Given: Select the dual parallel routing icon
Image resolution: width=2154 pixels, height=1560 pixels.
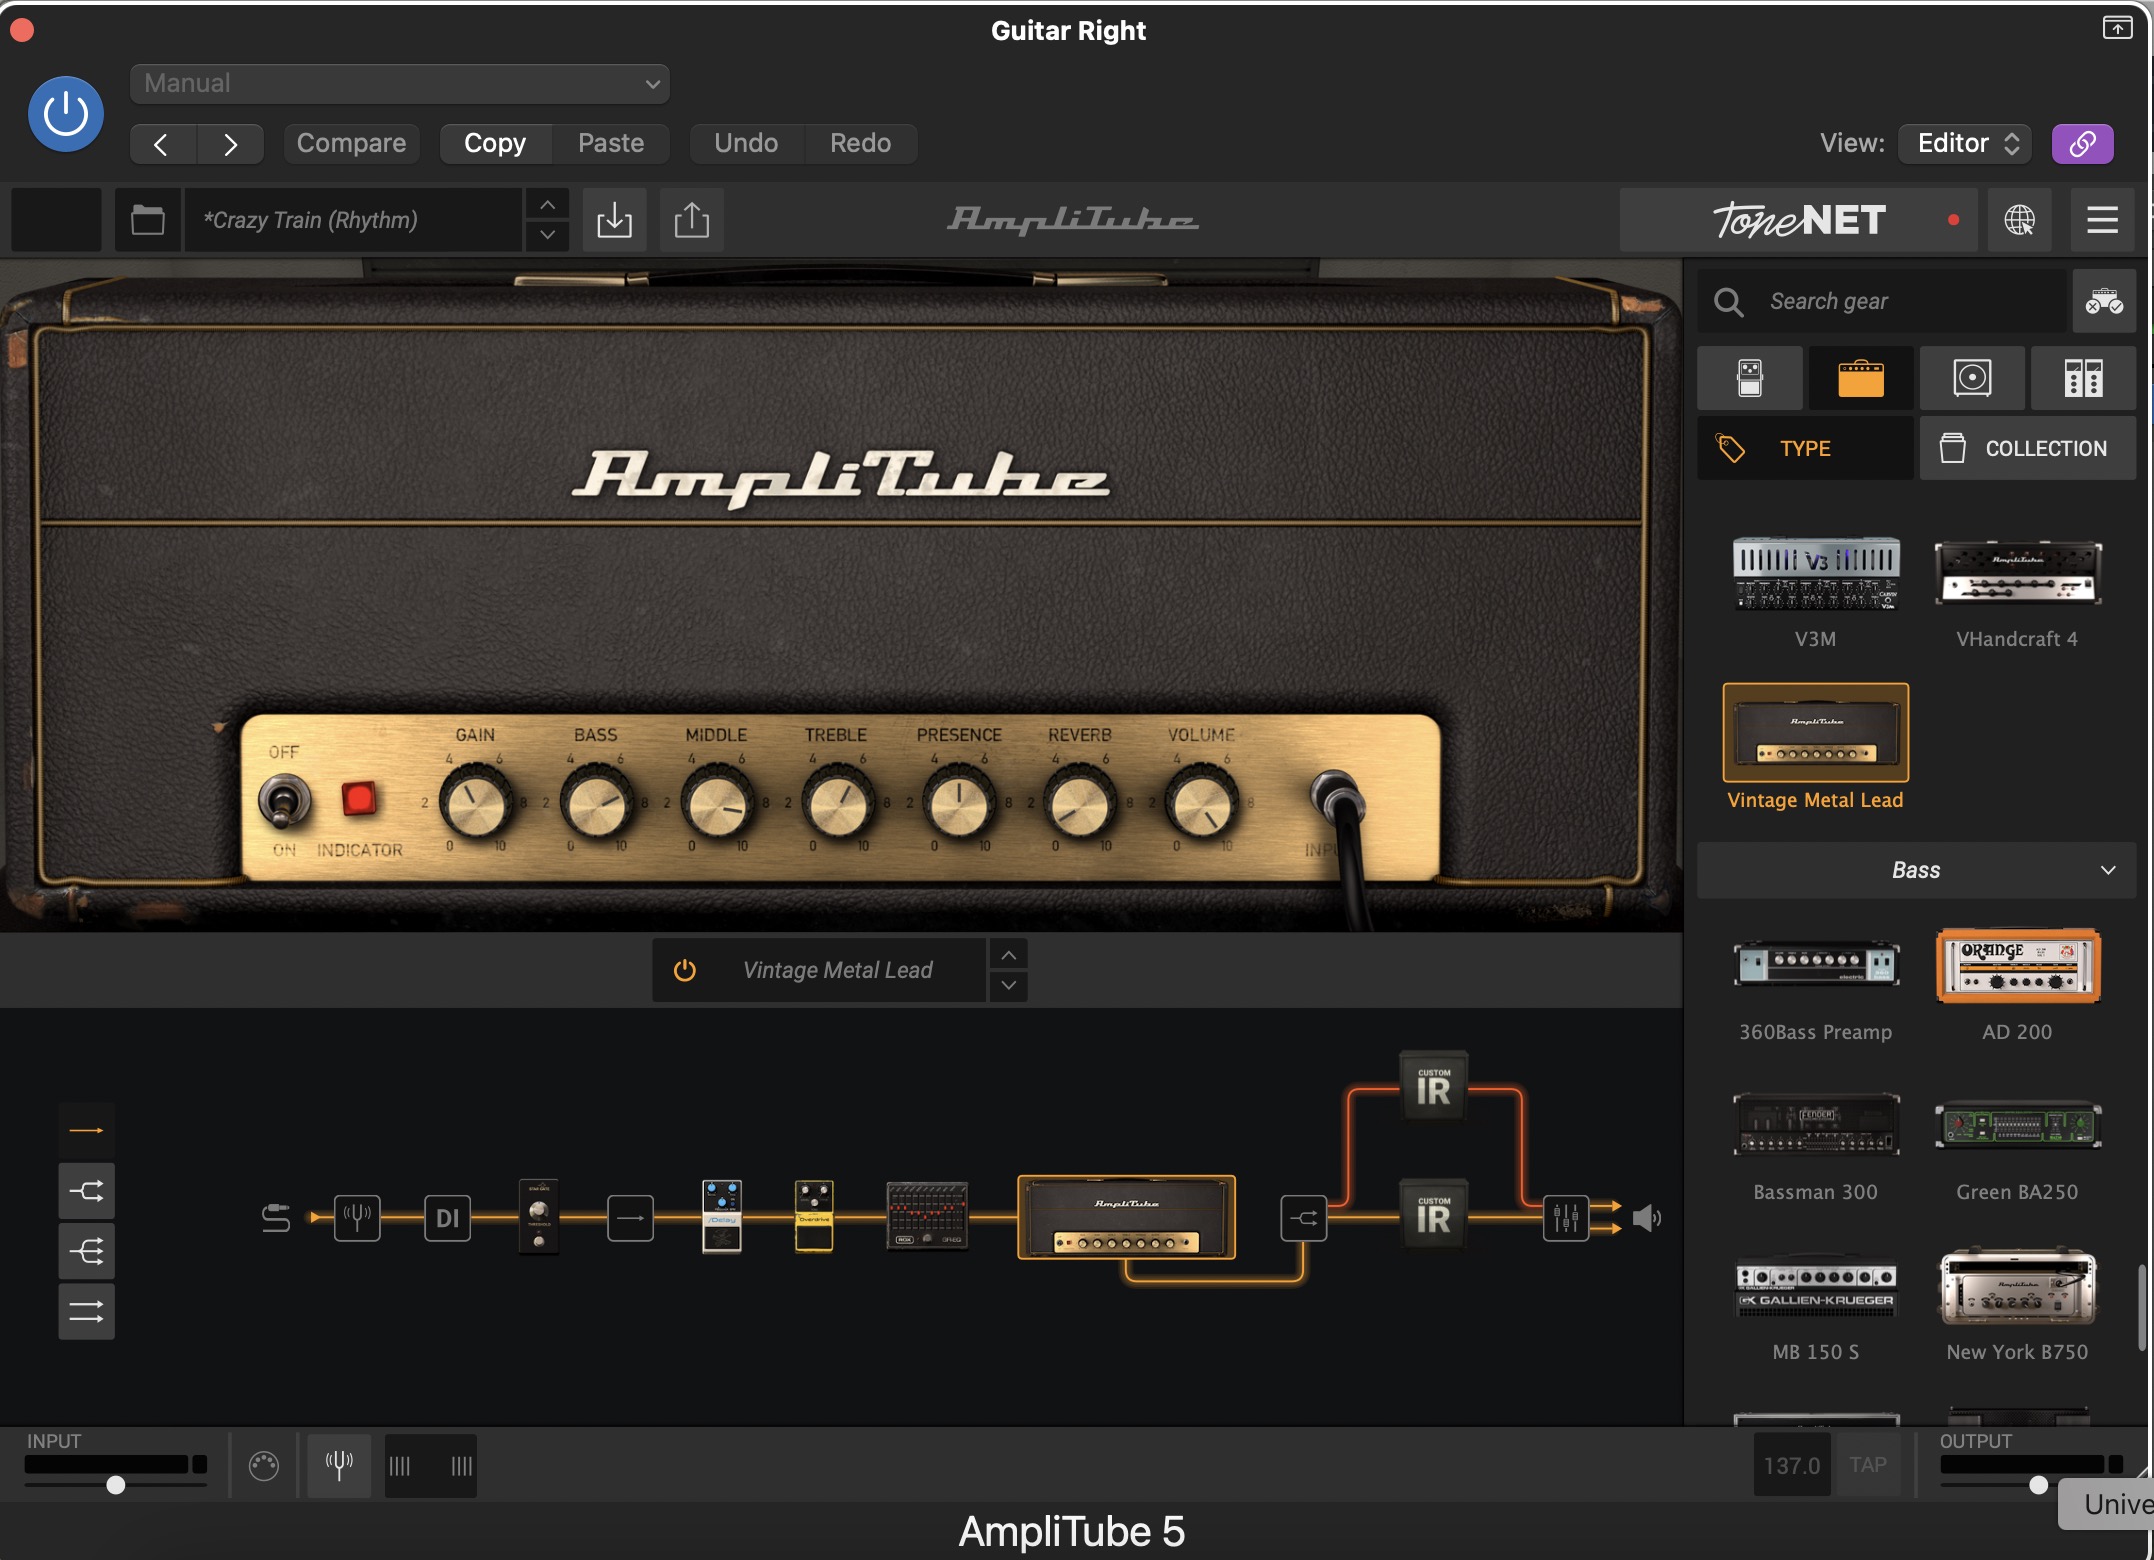Looking at the screenshot, I should 86,1311.
